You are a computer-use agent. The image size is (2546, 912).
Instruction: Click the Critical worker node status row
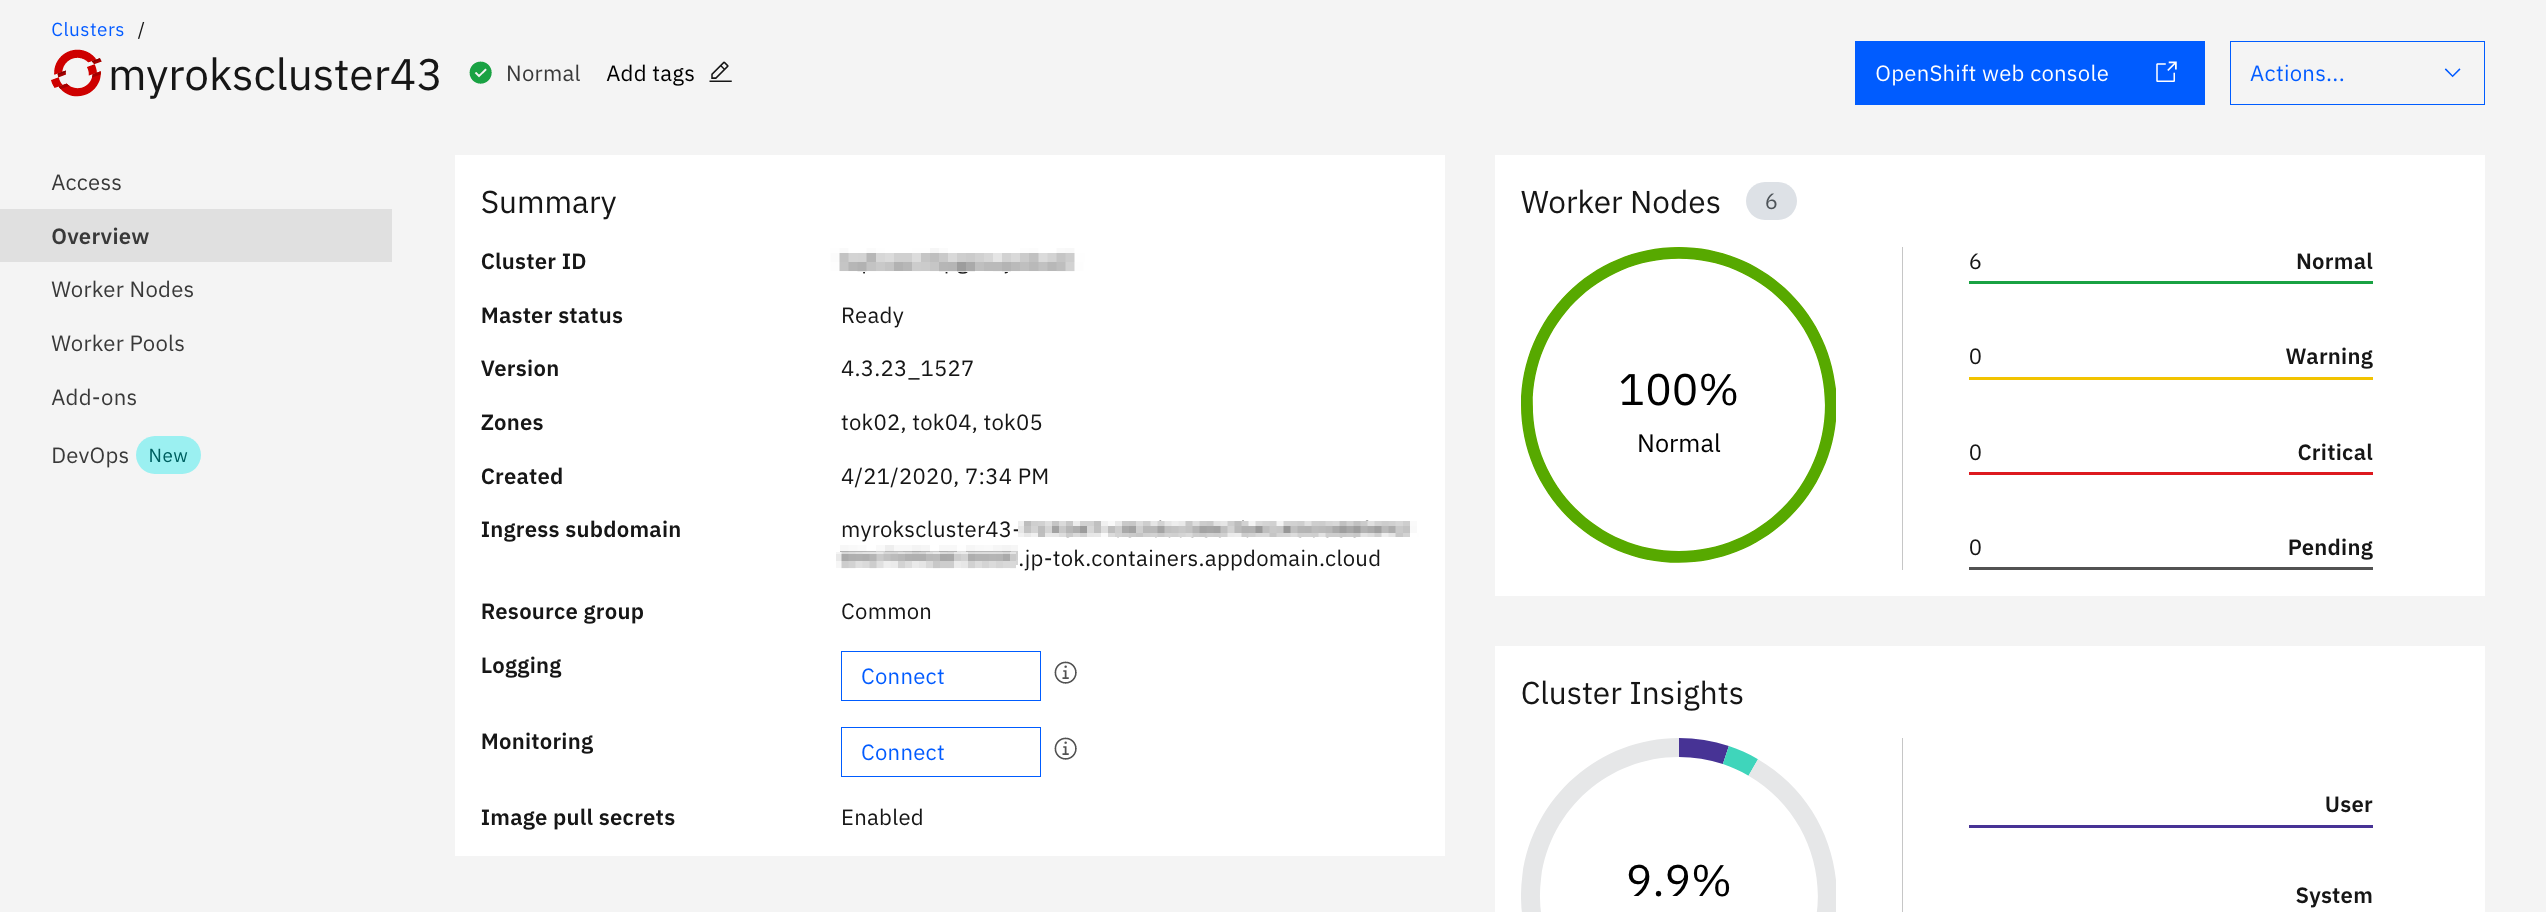(x=2171, y=455)
